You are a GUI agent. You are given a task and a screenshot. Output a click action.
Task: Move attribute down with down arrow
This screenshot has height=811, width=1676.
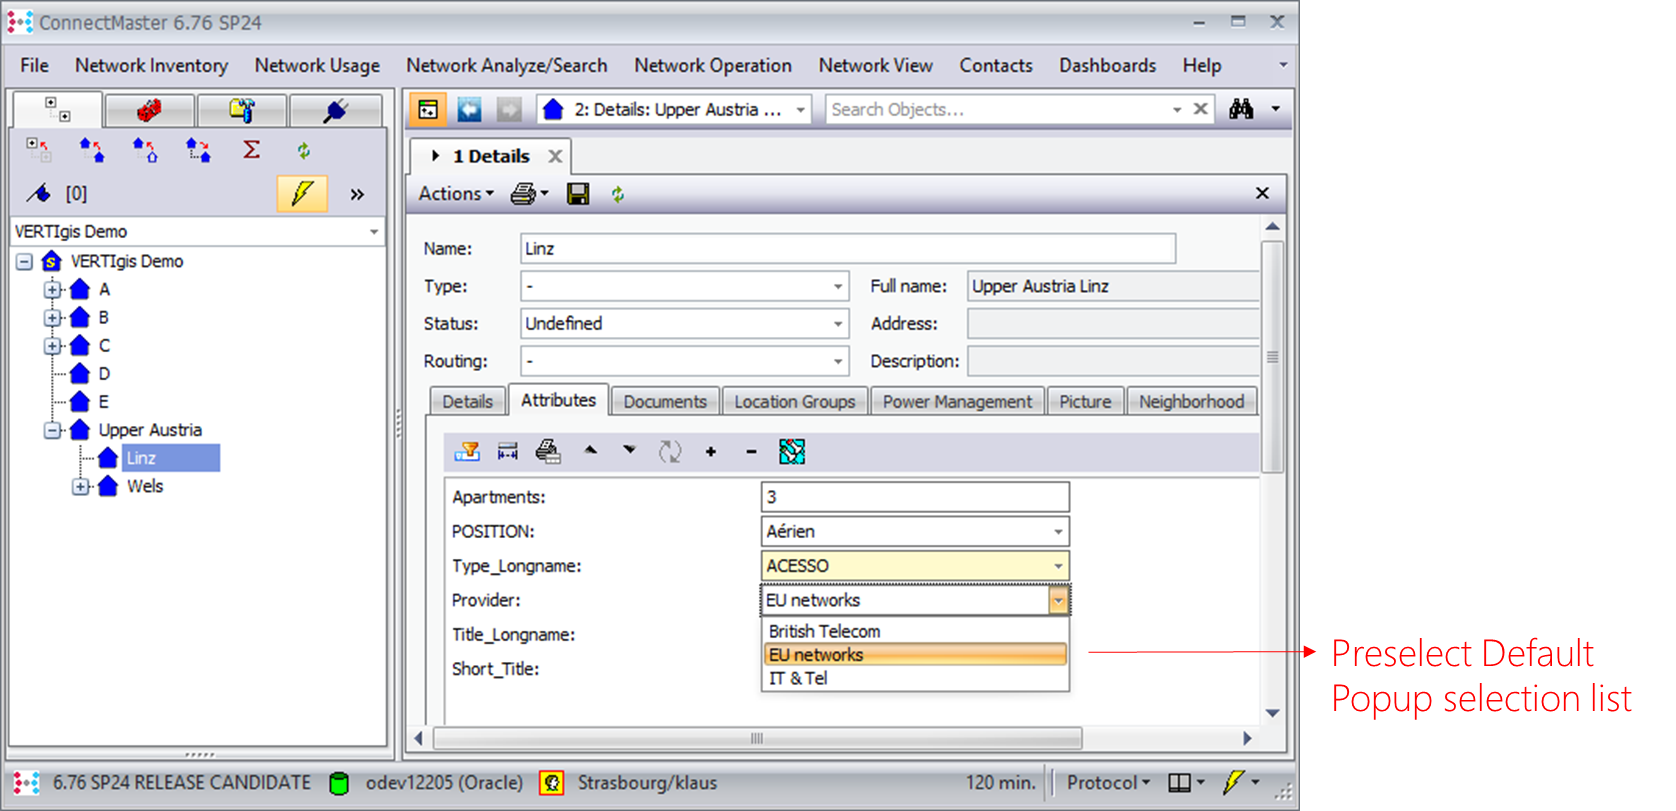tap(629, 450)
